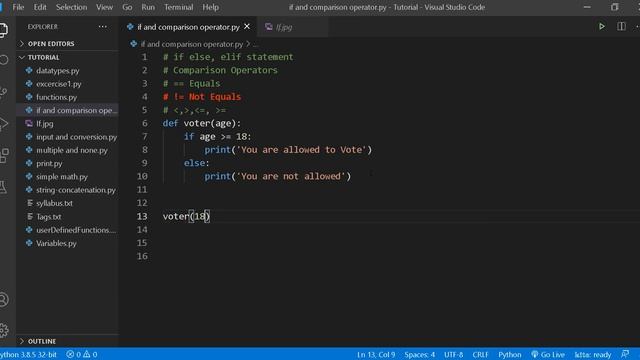Open the View menu

click(104, 7)
